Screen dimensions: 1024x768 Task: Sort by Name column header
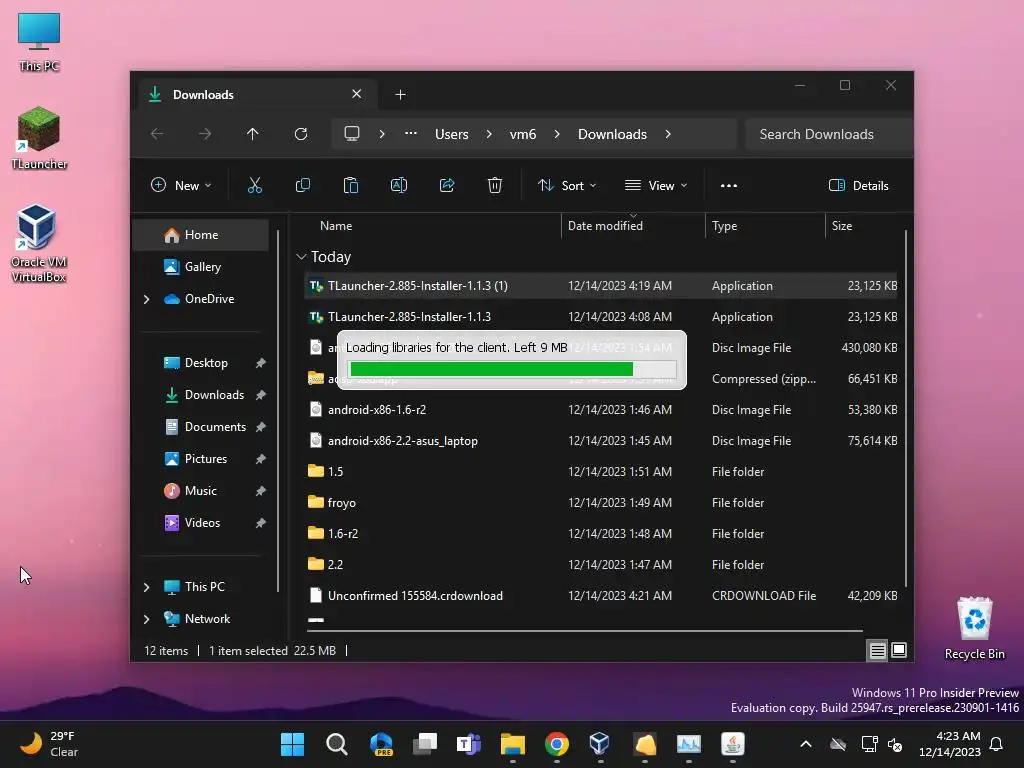coord(336,226)
